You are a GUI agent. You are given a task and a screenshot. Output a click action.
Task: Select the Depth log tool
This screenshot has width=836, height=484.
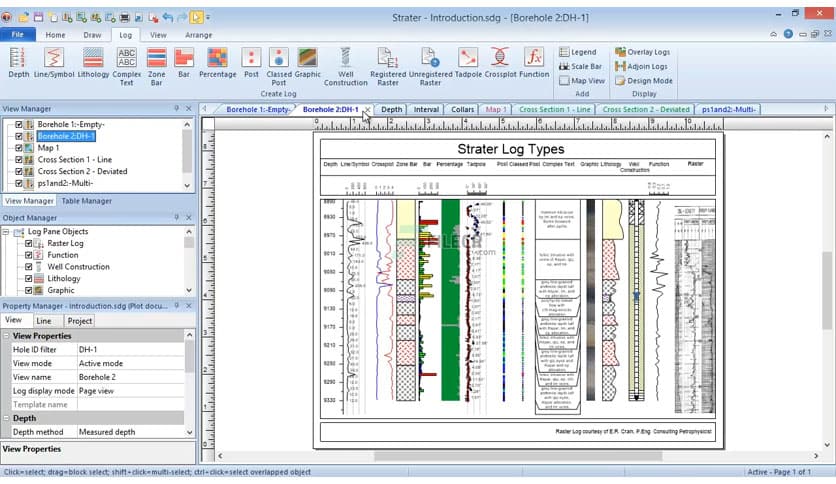pos(18,63)
